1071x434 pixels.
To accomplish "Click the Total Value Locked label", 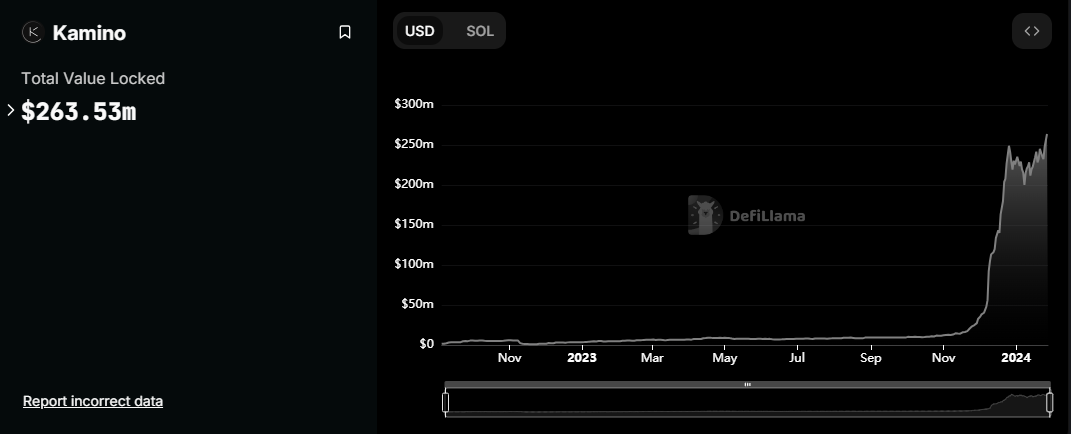I will (x=93, y=79).
